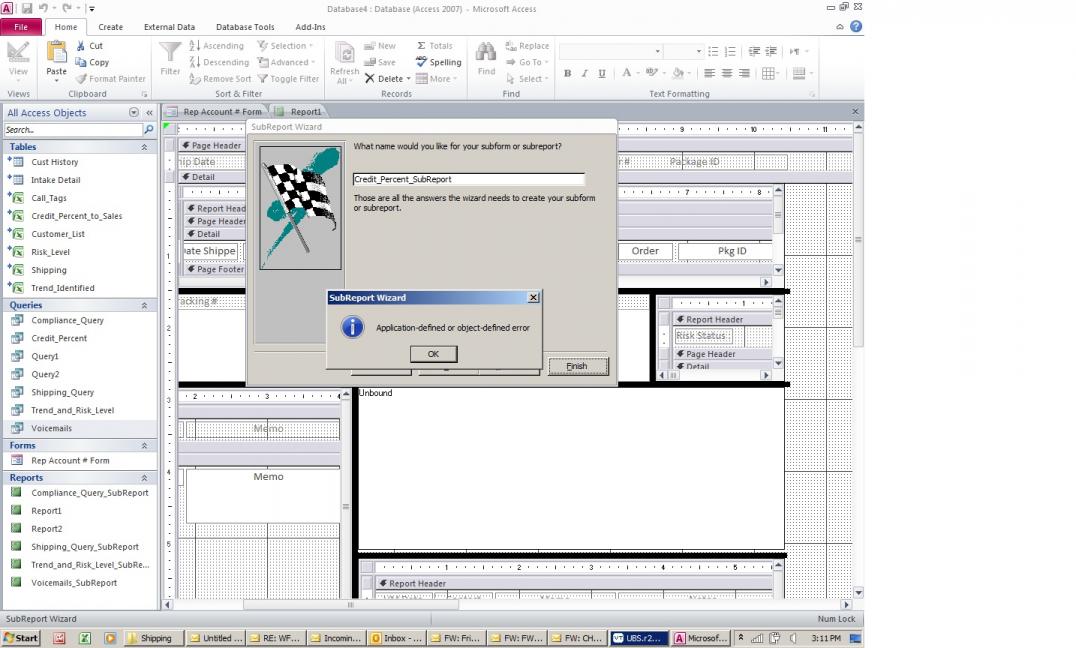This screenshot has width=1076, height=648.
Task: Click the navigation pane Search box
Action: 73,130
